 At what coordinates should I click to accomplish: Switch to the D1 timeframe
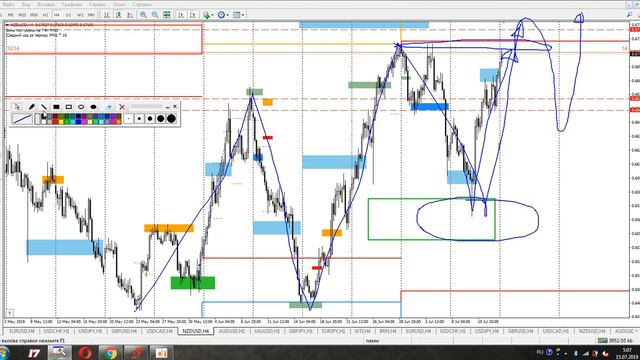[69, 15]
